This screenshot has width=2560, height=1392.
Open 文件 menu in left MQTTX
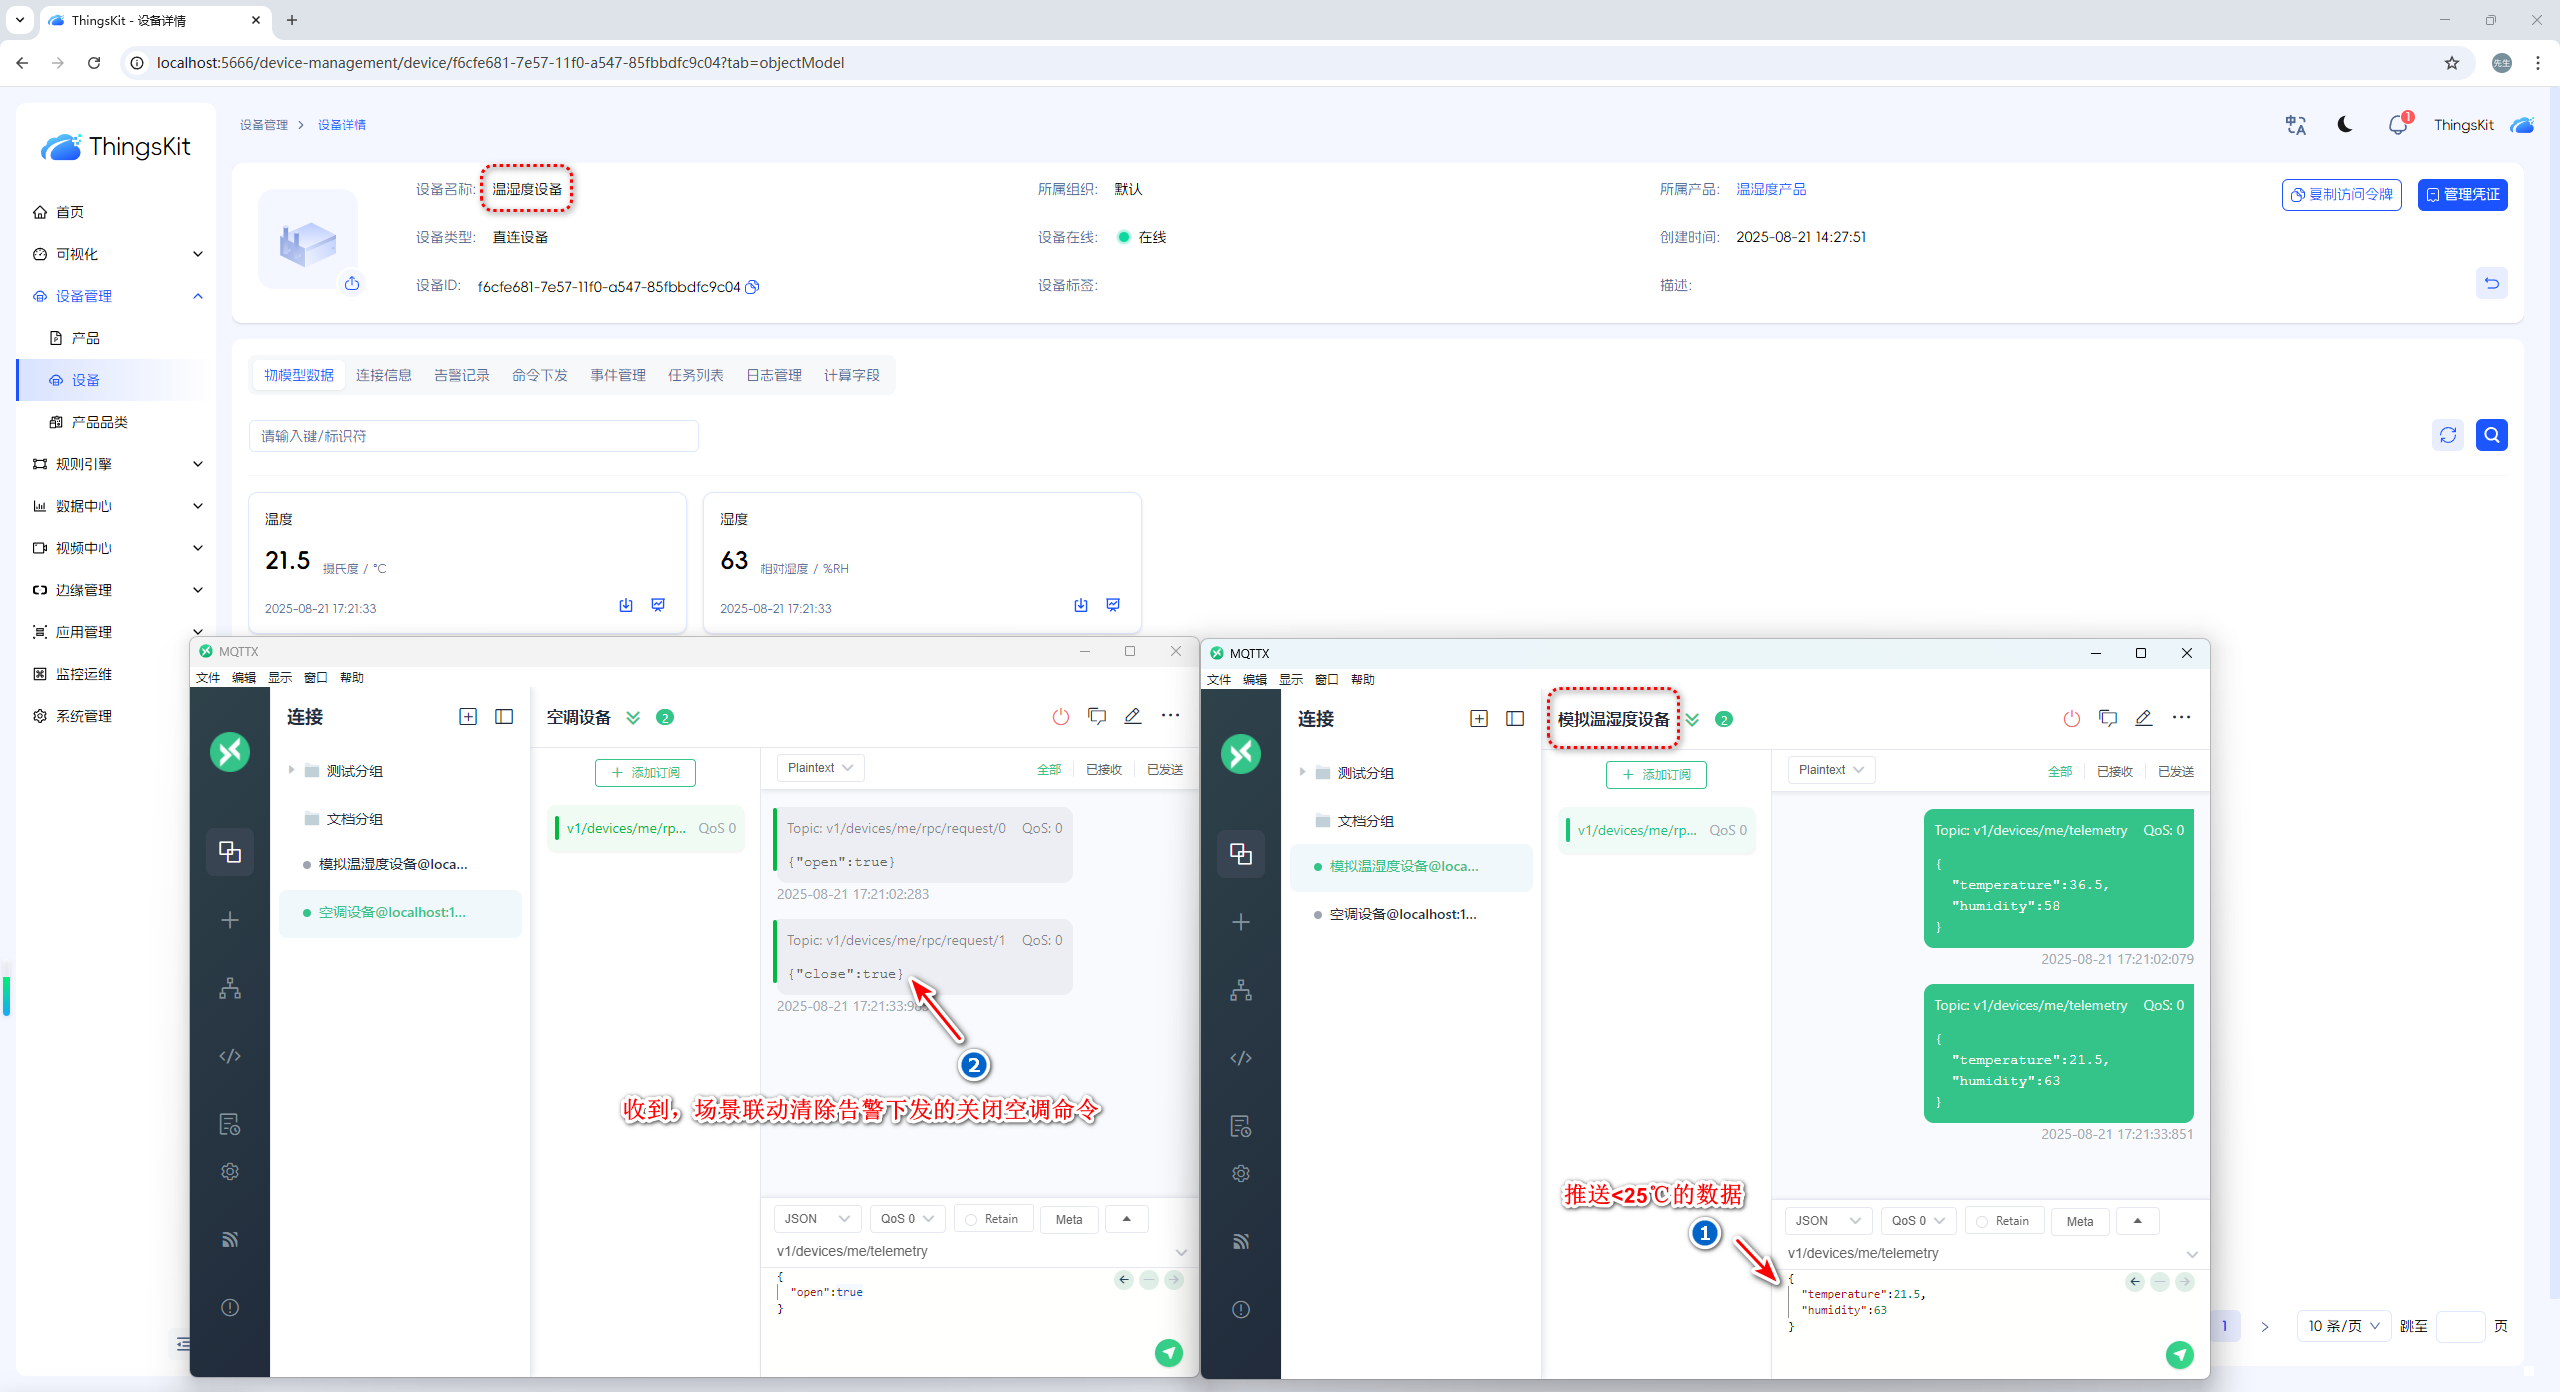coord(208,678)
